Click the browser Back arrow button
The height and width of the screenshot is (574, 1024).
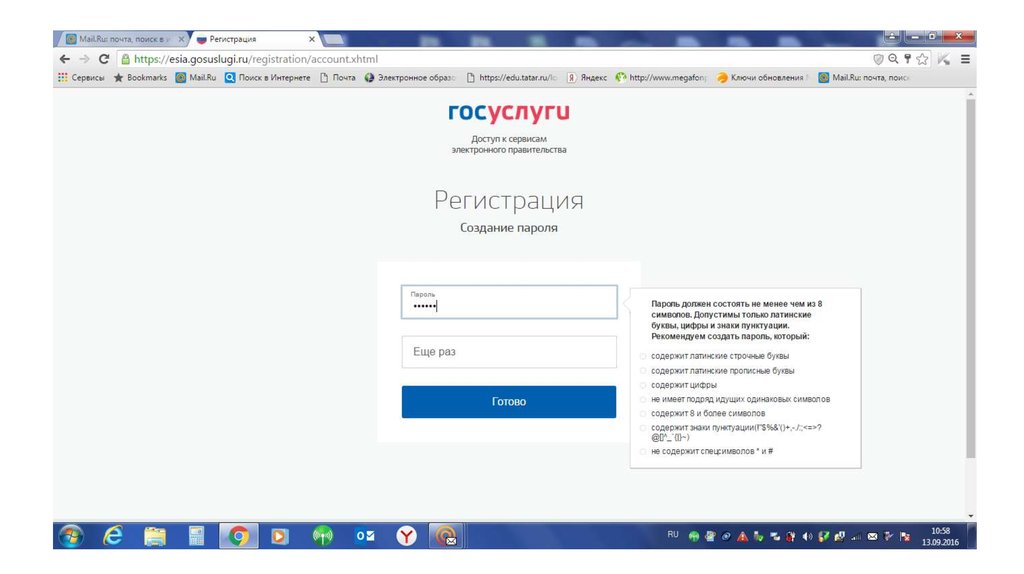click(x=65, y=59)
